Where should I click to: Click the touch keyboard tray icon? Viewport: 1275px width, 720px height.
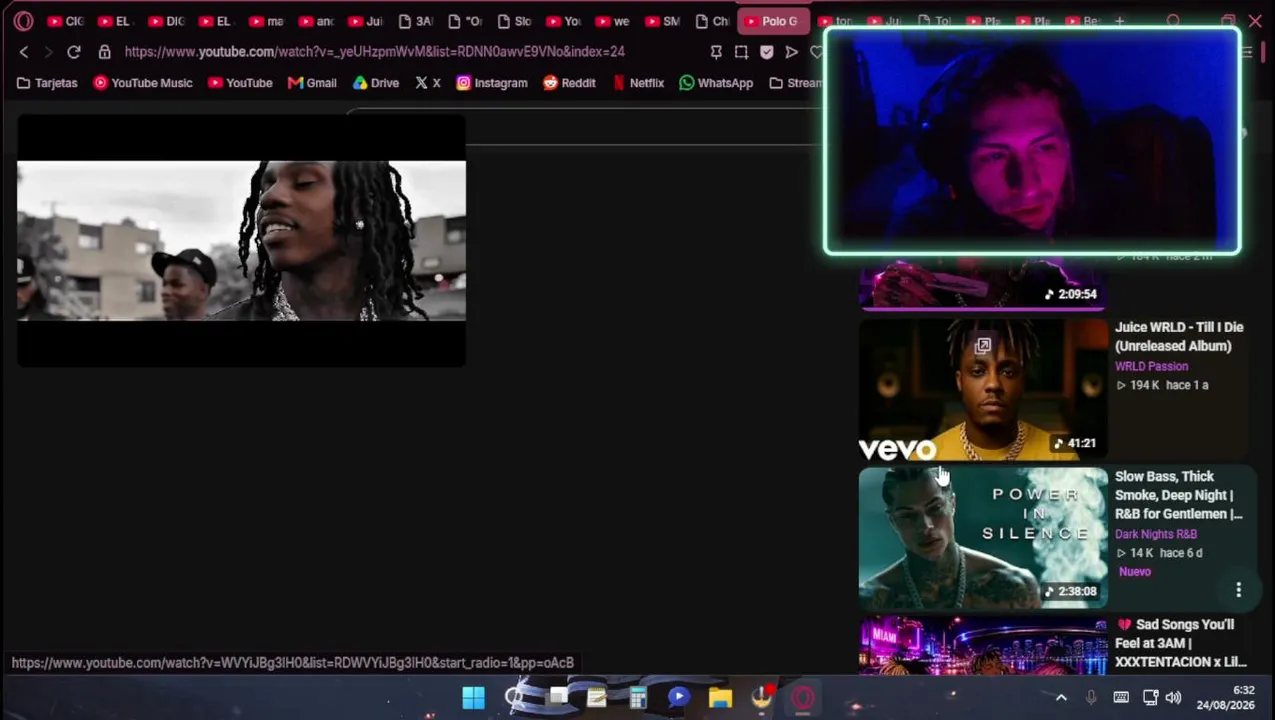click(x=1121, y=697)
